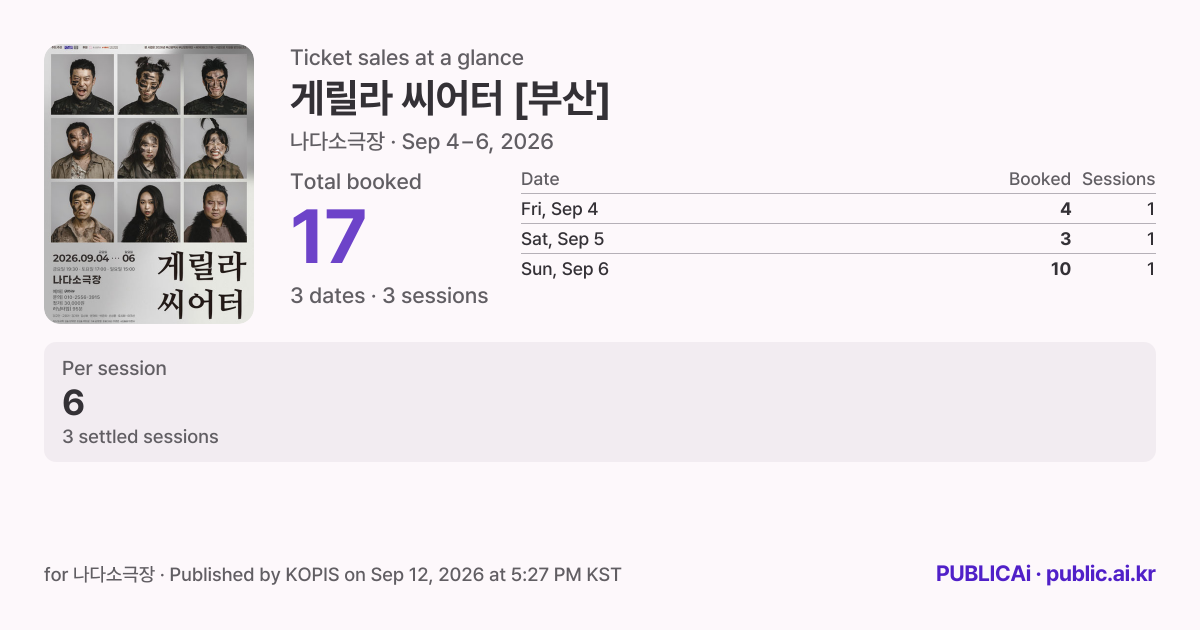1200x630 pixels.
Task: Select booked count 10 for Sunday
Action: (x=1060, y=269)
